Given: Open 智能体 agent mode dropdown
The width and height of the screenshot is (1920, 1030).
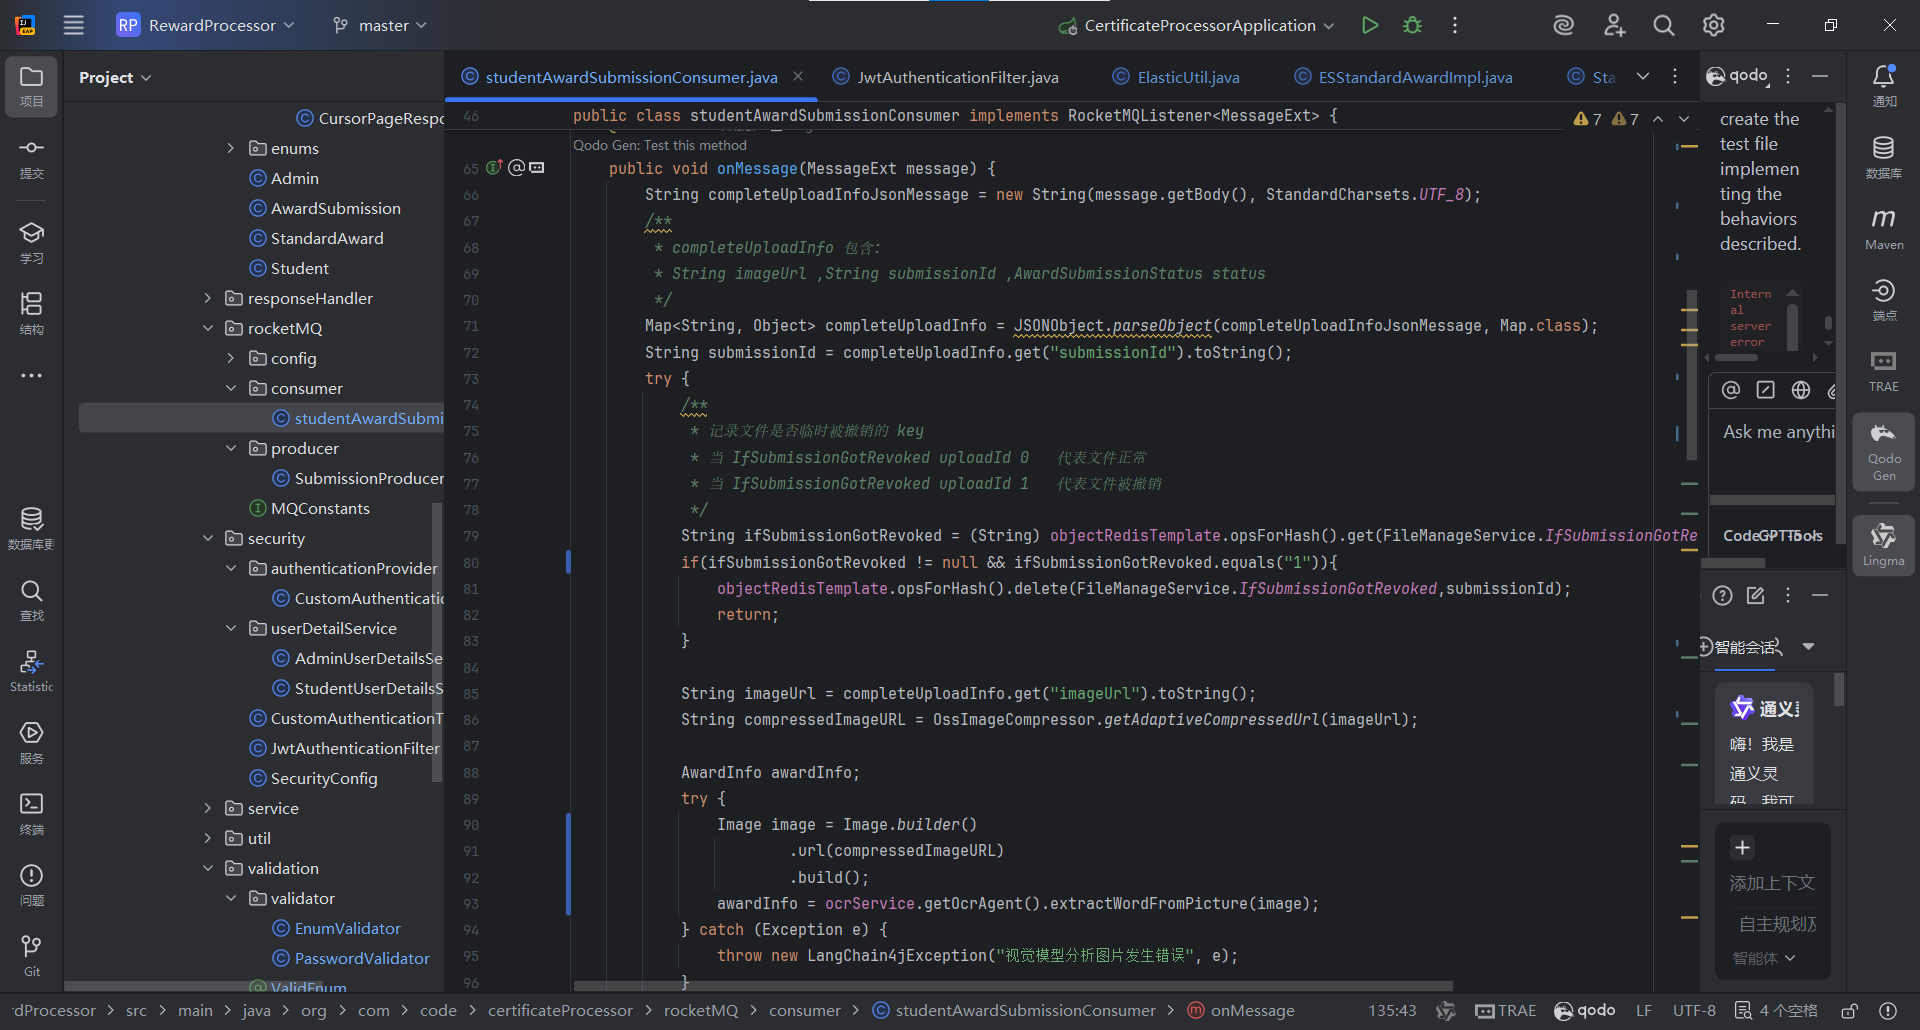Looking at the screenshot, I should [x=1764, y=958].
